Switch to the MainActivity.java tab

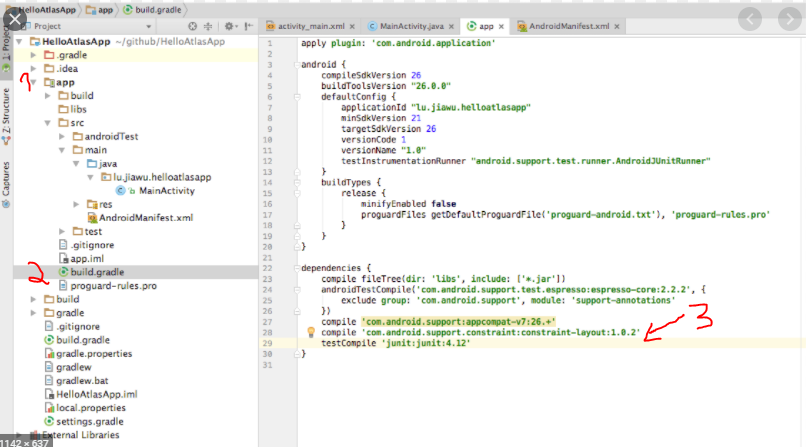pyautogui.click(x=413, y=26)
